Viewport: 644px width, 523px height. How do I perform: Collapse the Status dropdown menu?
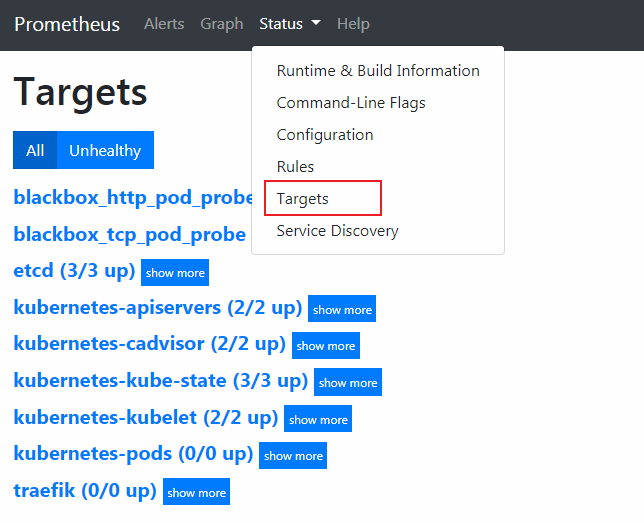(x=290, y=24)
